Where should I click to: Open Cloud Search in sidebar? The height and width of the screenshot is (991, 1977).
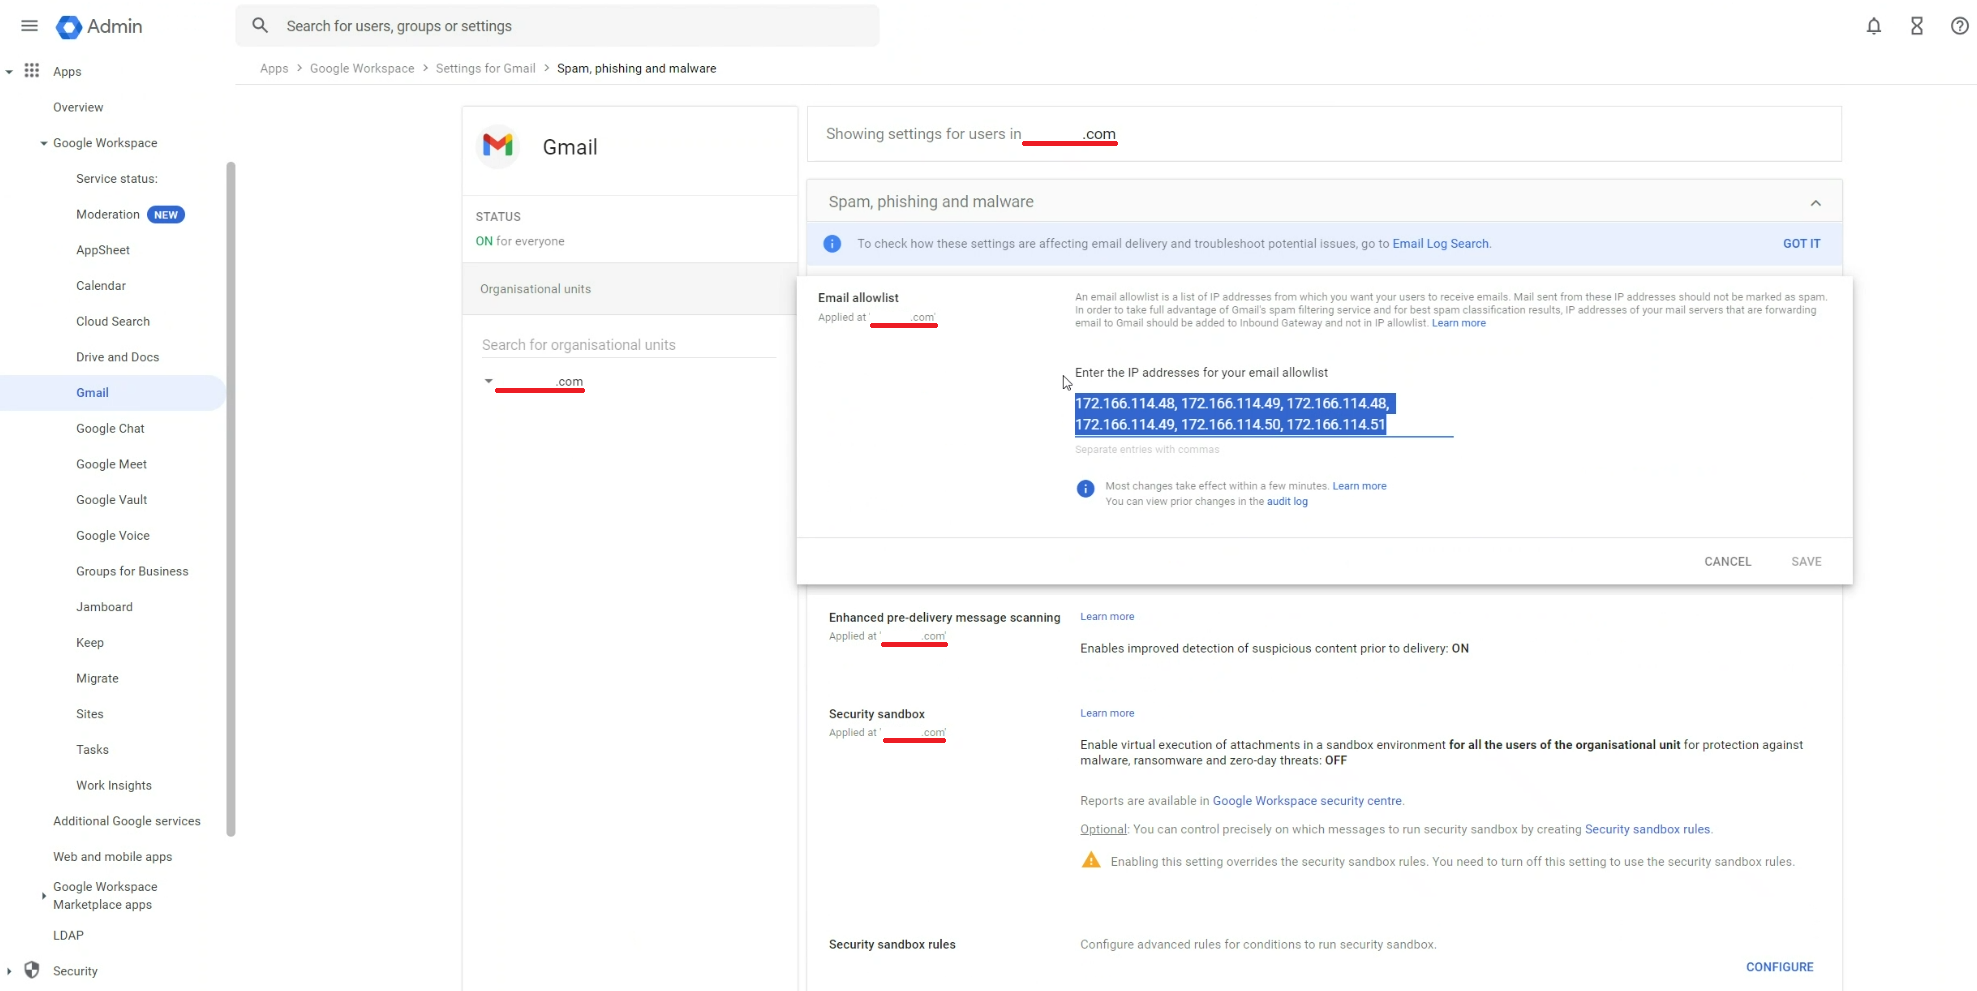pos(113,322)
